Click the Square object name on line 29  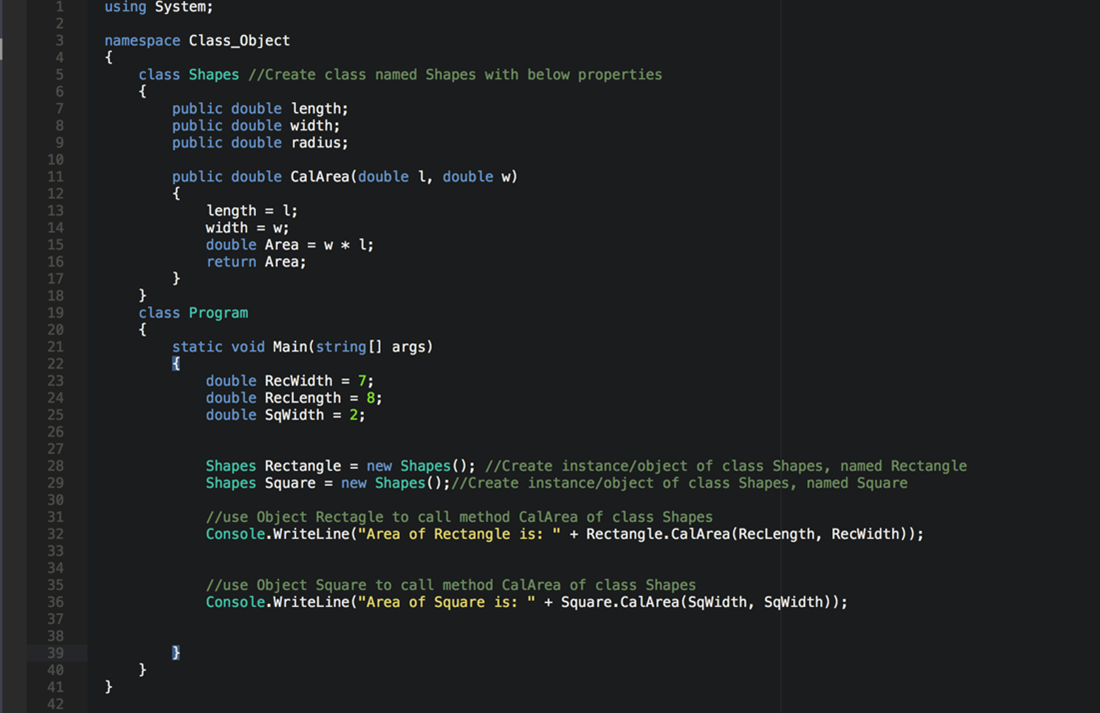point(288,482)
